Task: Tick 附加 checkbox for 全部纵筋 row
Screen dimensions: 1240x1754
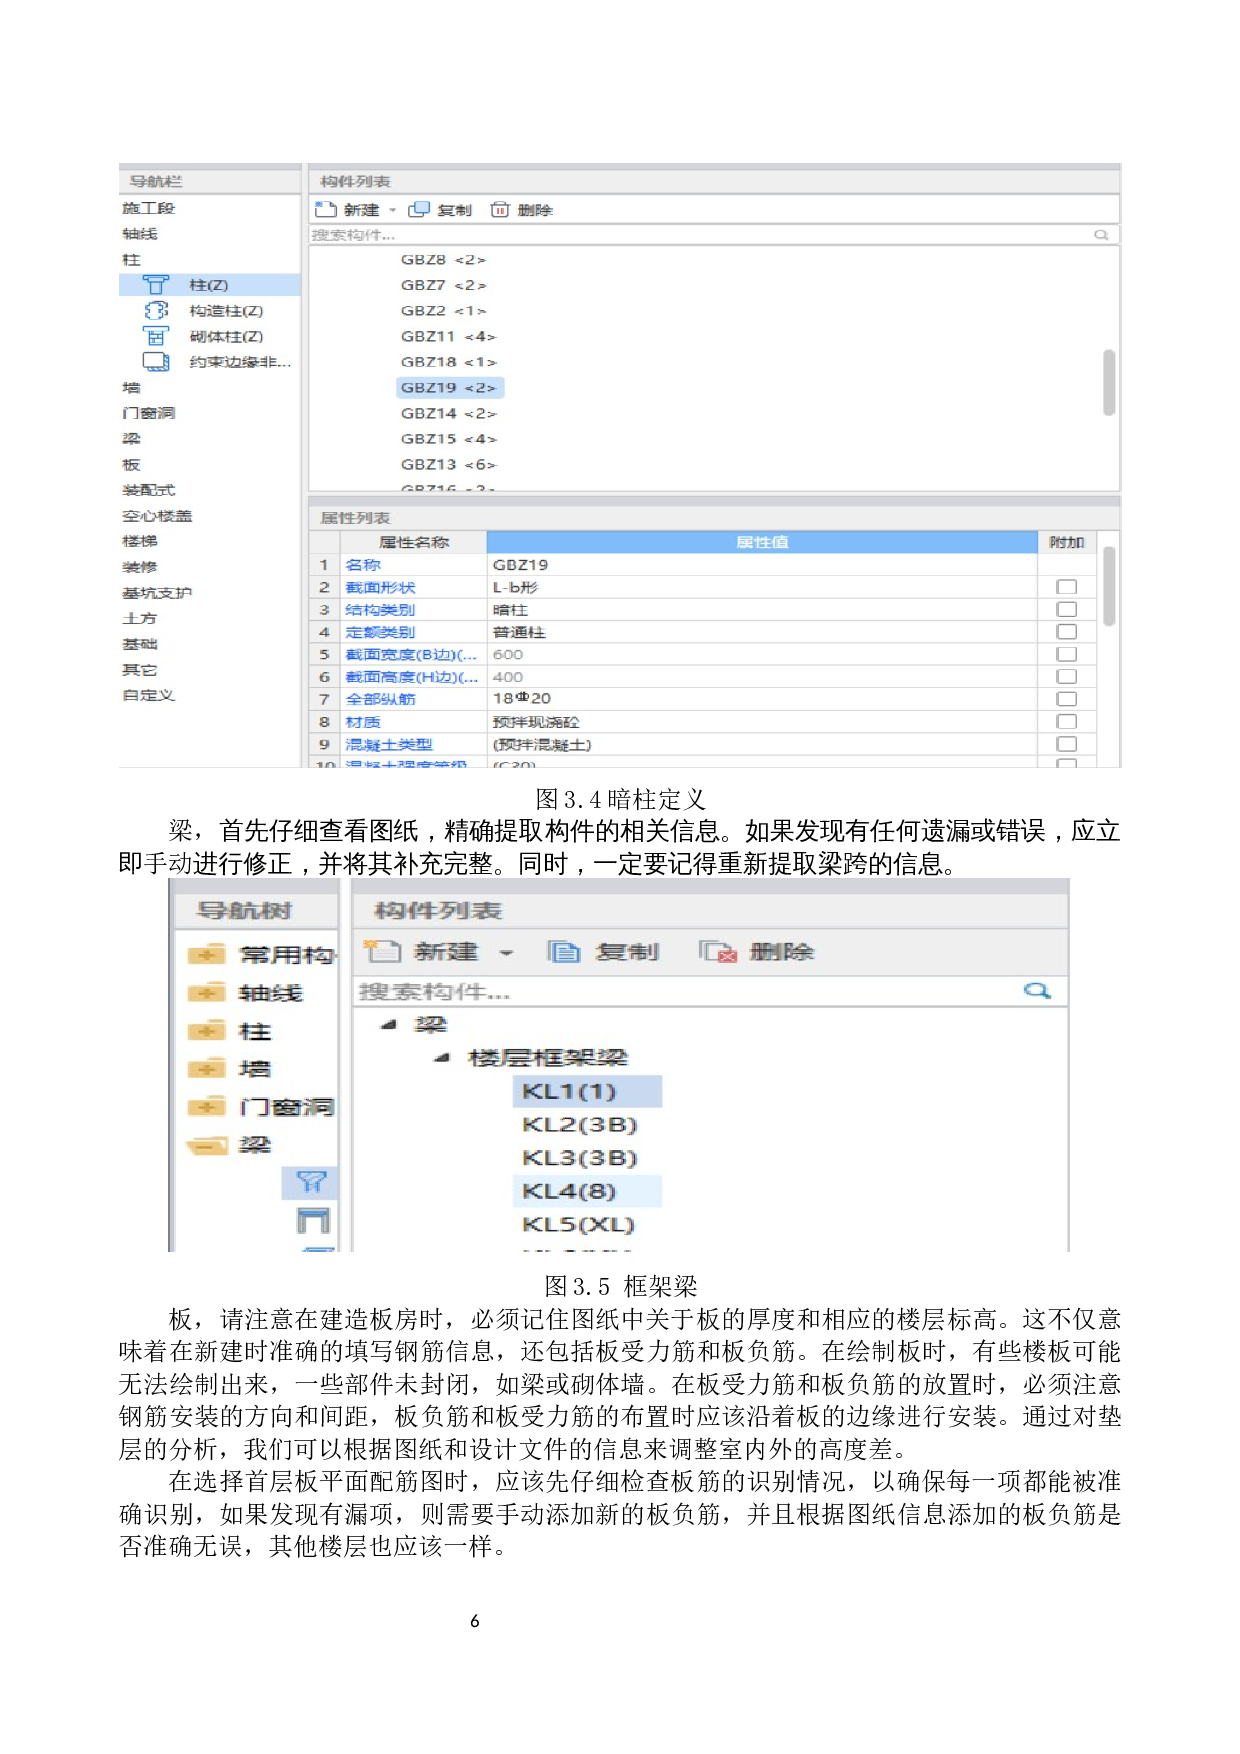Action: point(1067,699)
